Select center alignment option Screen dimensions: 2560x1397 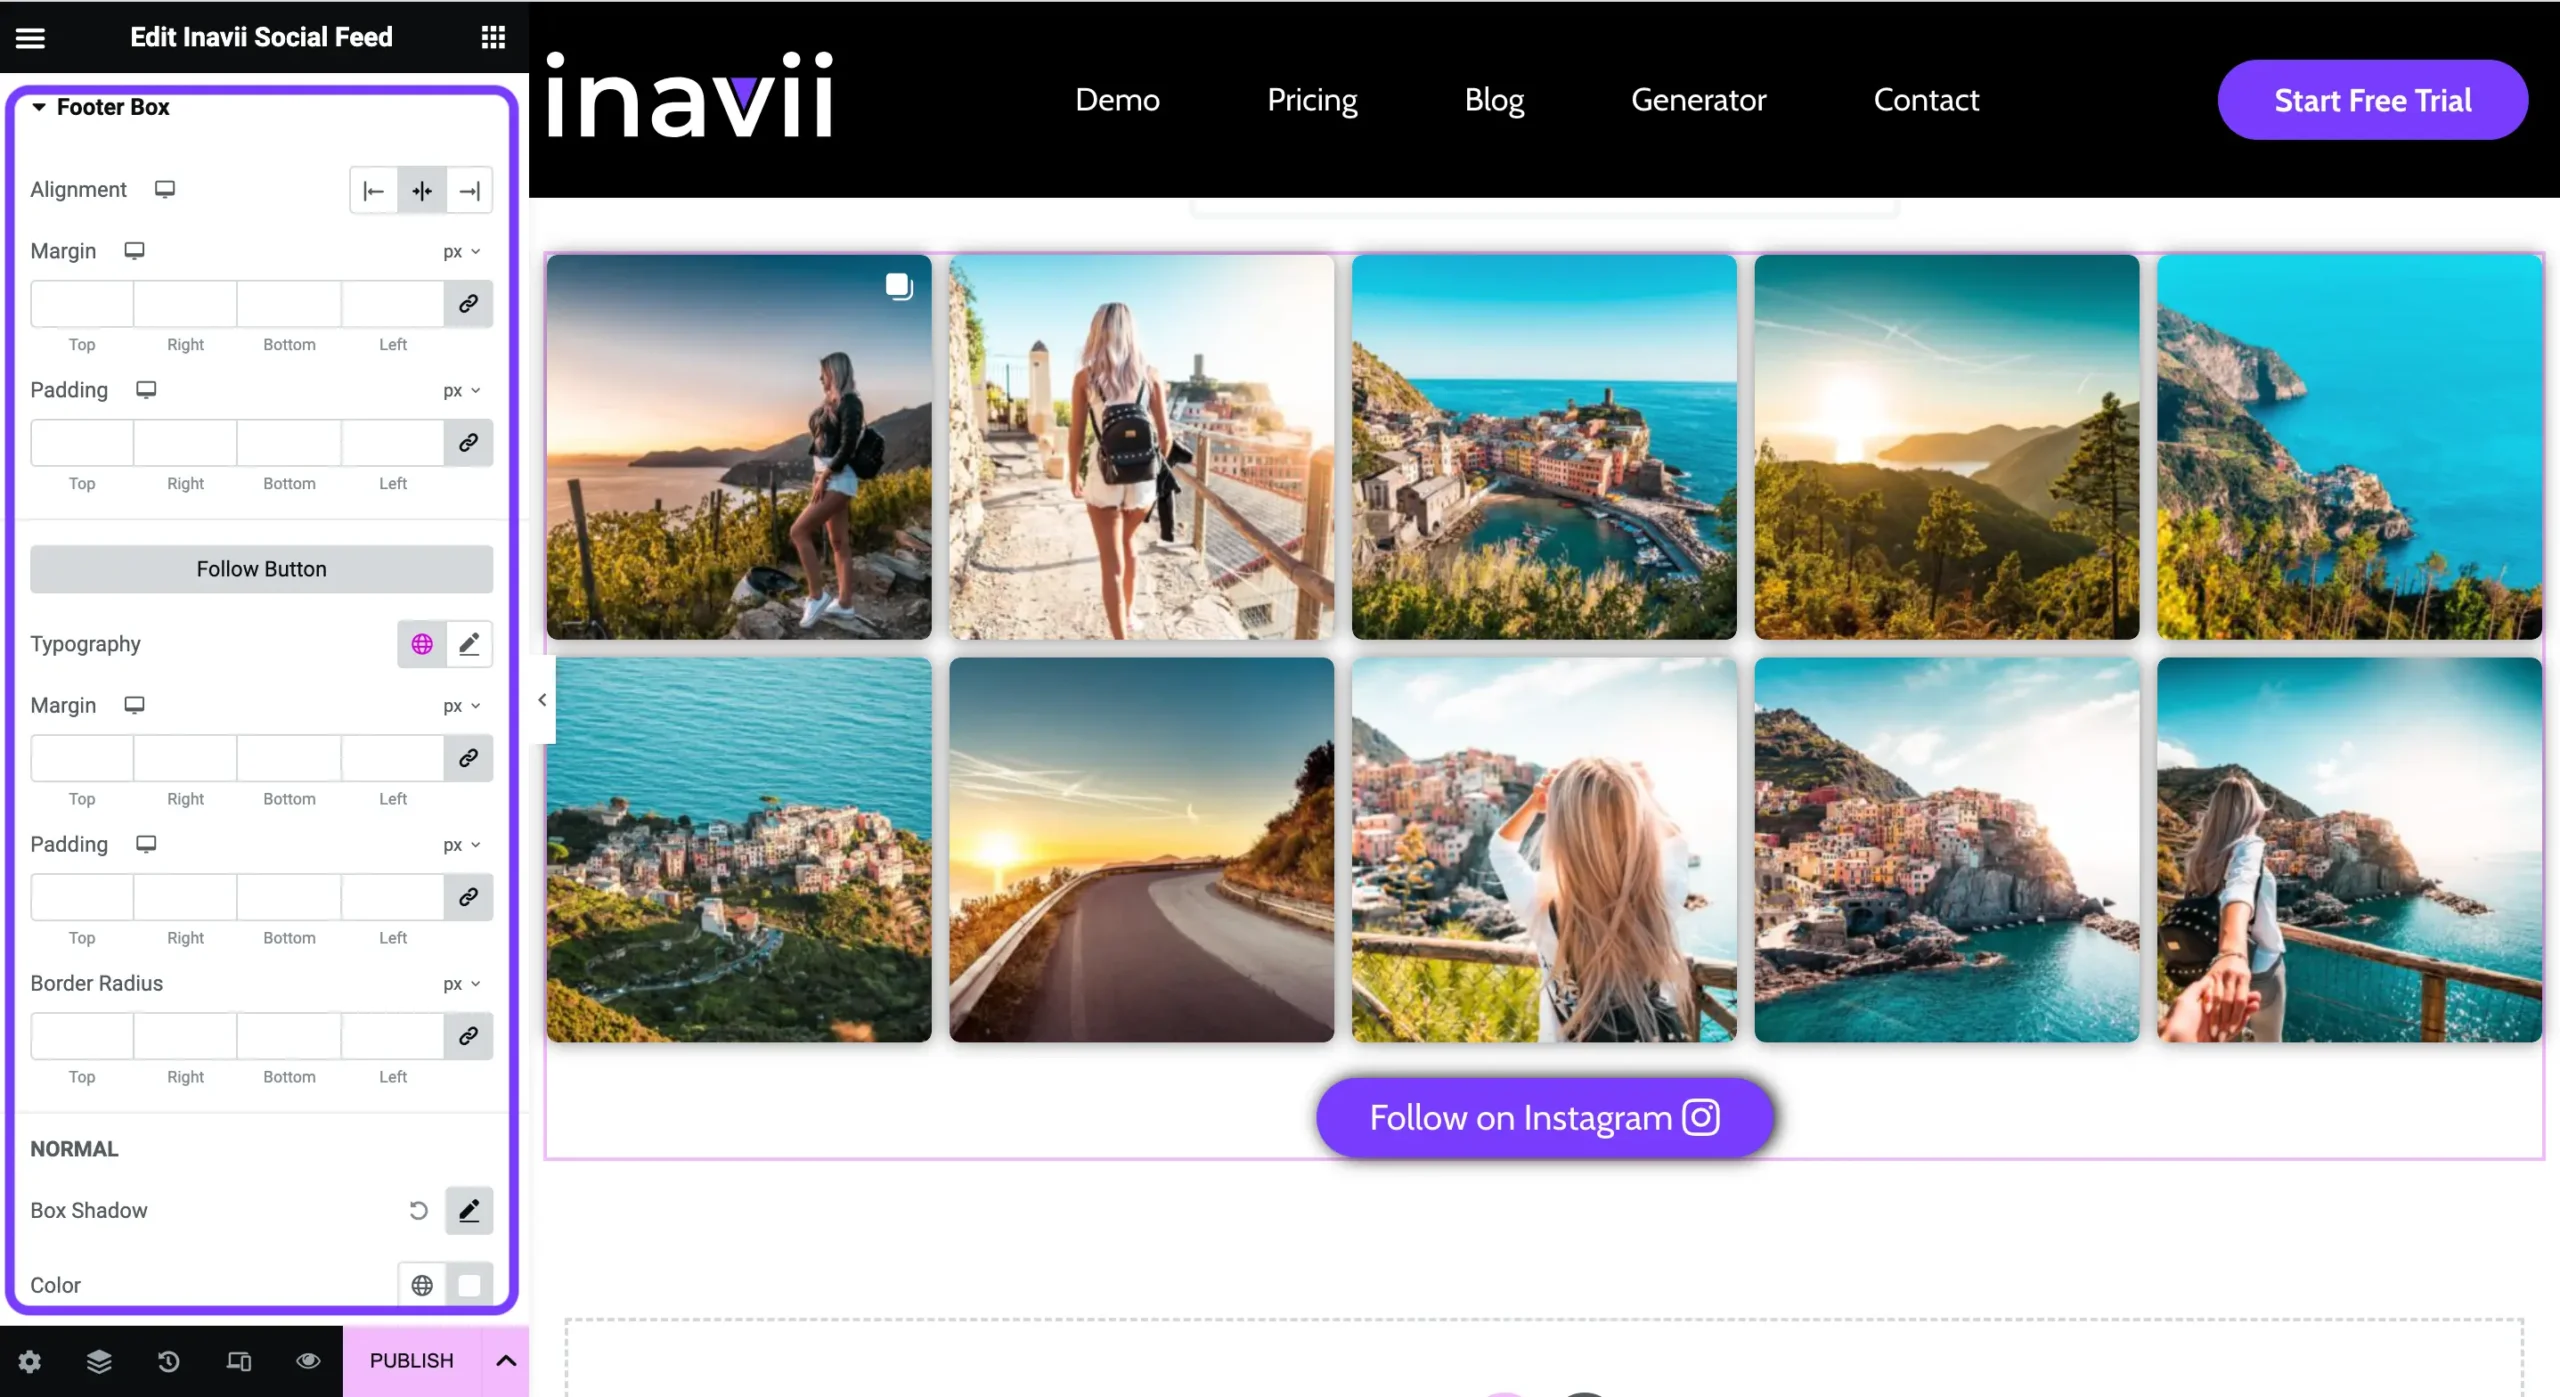pyautogui.click(x=422, y=190)
